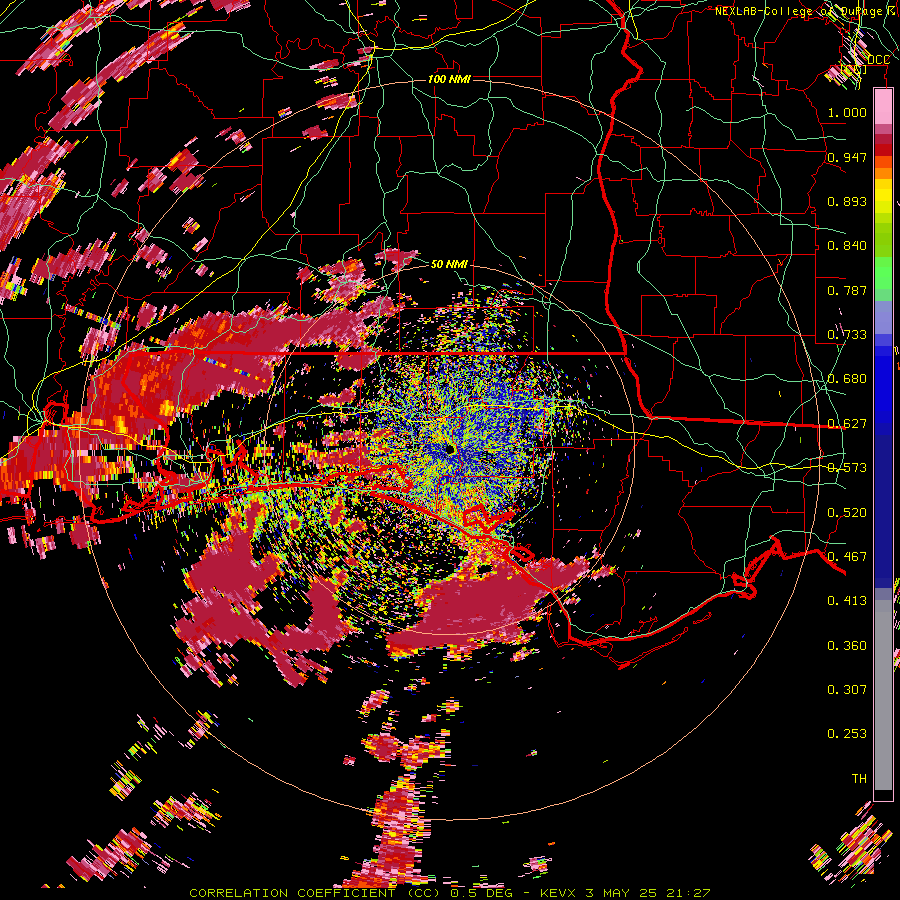Click the yellow segment of the color bar
Screen dimensions: 900x900
click(x=883, y=197)
